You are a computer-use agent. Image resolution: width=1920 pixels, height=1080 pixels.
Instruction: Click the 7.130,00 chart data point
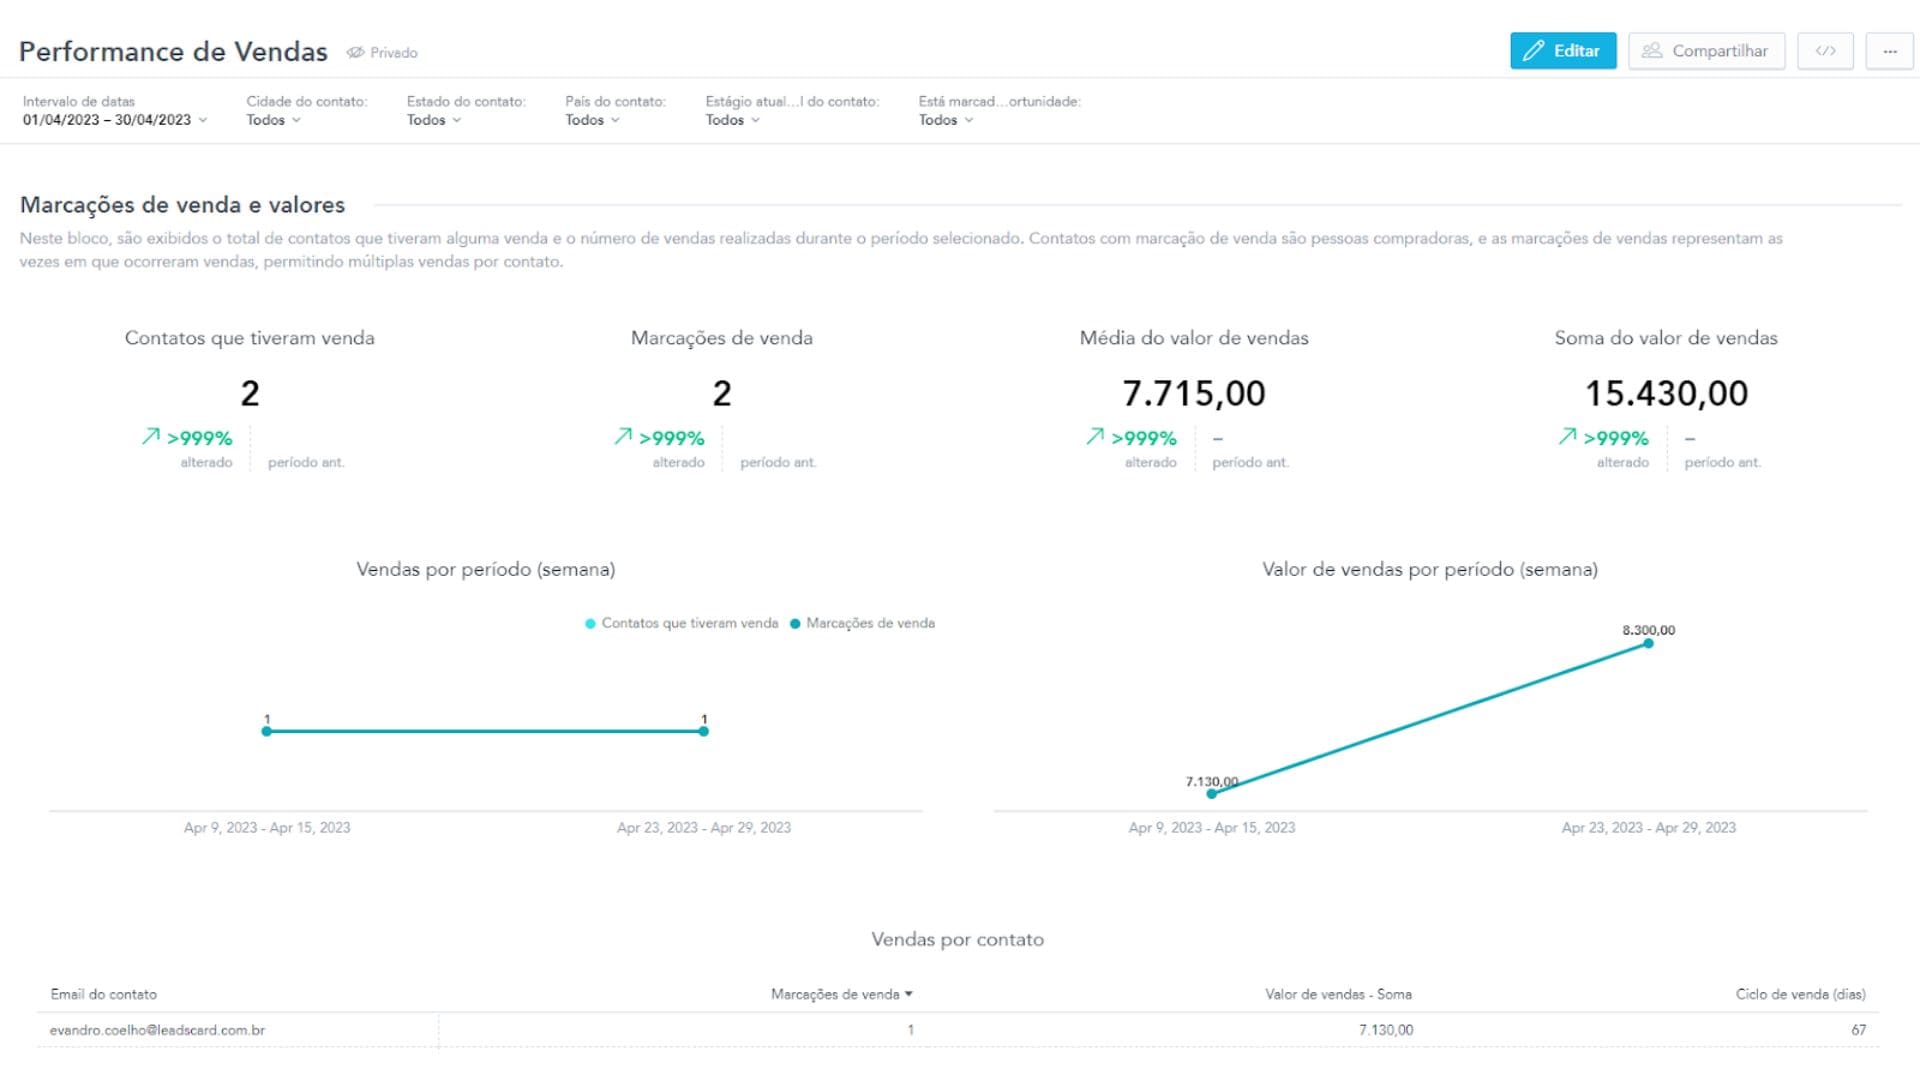point(1211,794)
